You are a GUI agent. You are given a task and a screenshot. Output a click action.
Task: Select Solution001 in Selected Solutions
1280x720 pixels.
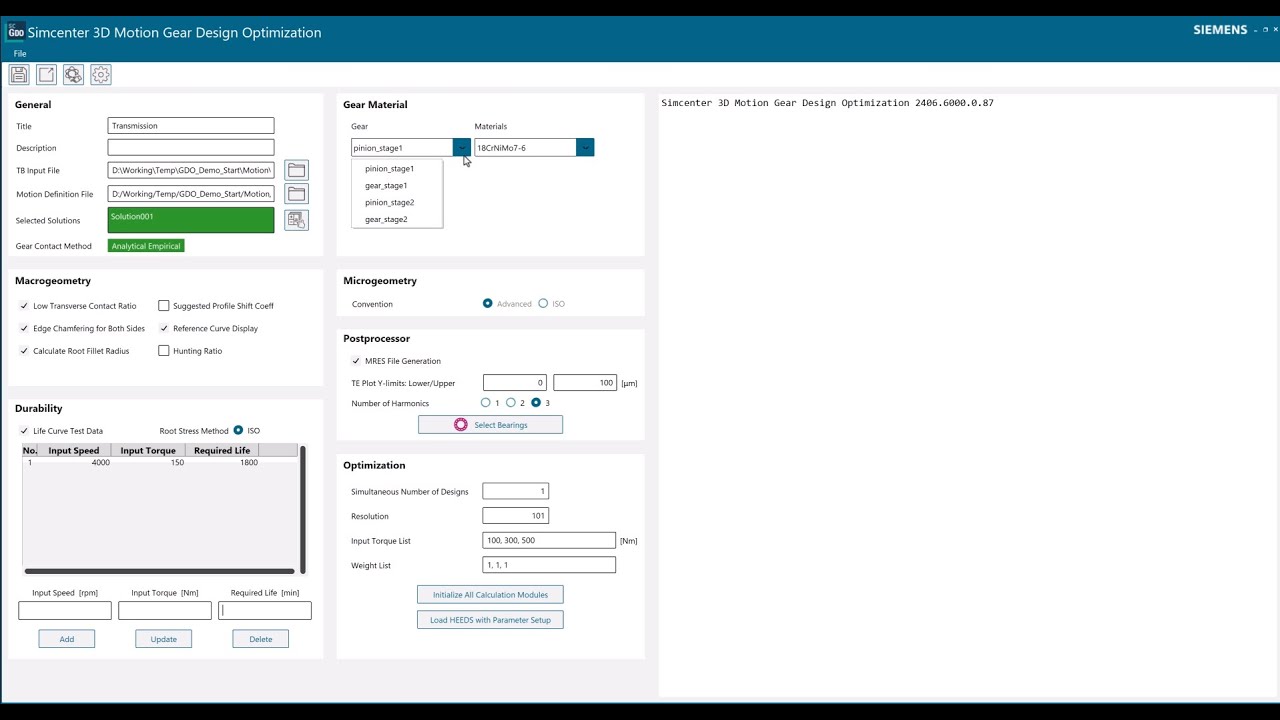point(191,220)
